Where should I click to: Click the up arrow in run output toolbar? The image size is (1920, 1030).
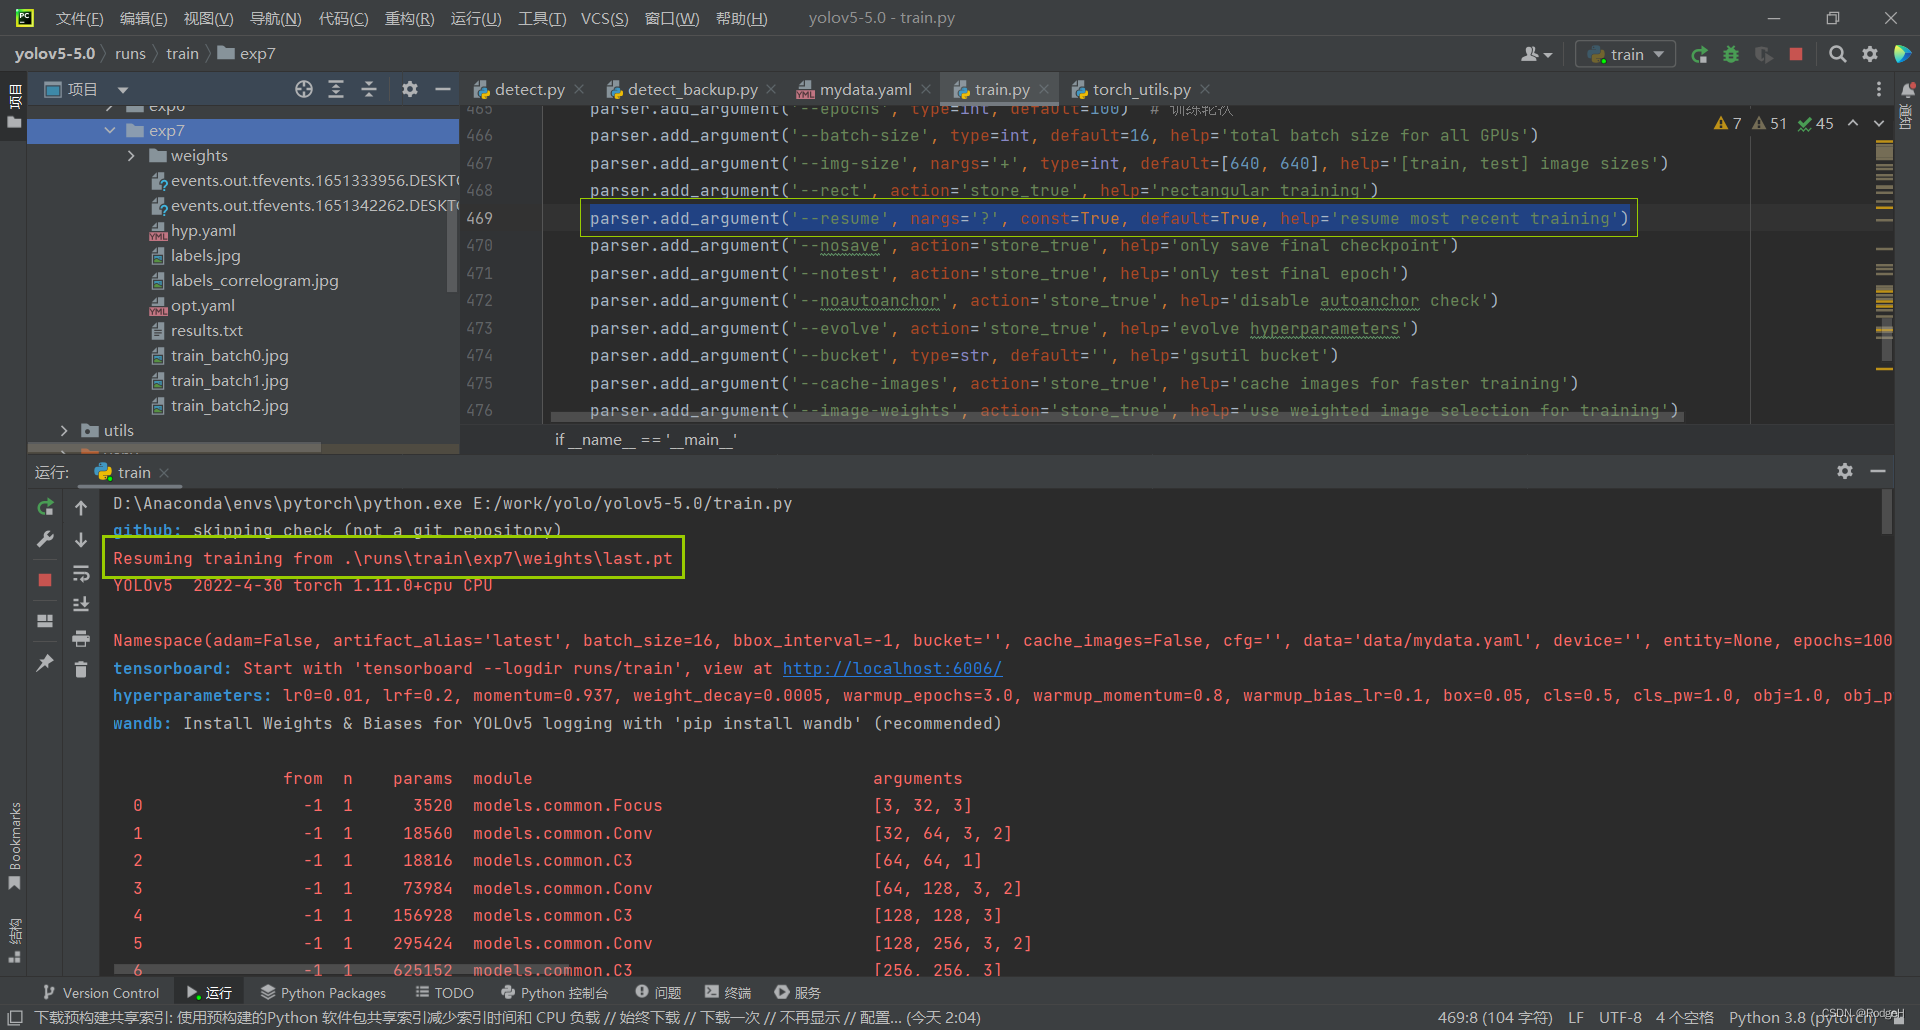click(x=81, y=508)
